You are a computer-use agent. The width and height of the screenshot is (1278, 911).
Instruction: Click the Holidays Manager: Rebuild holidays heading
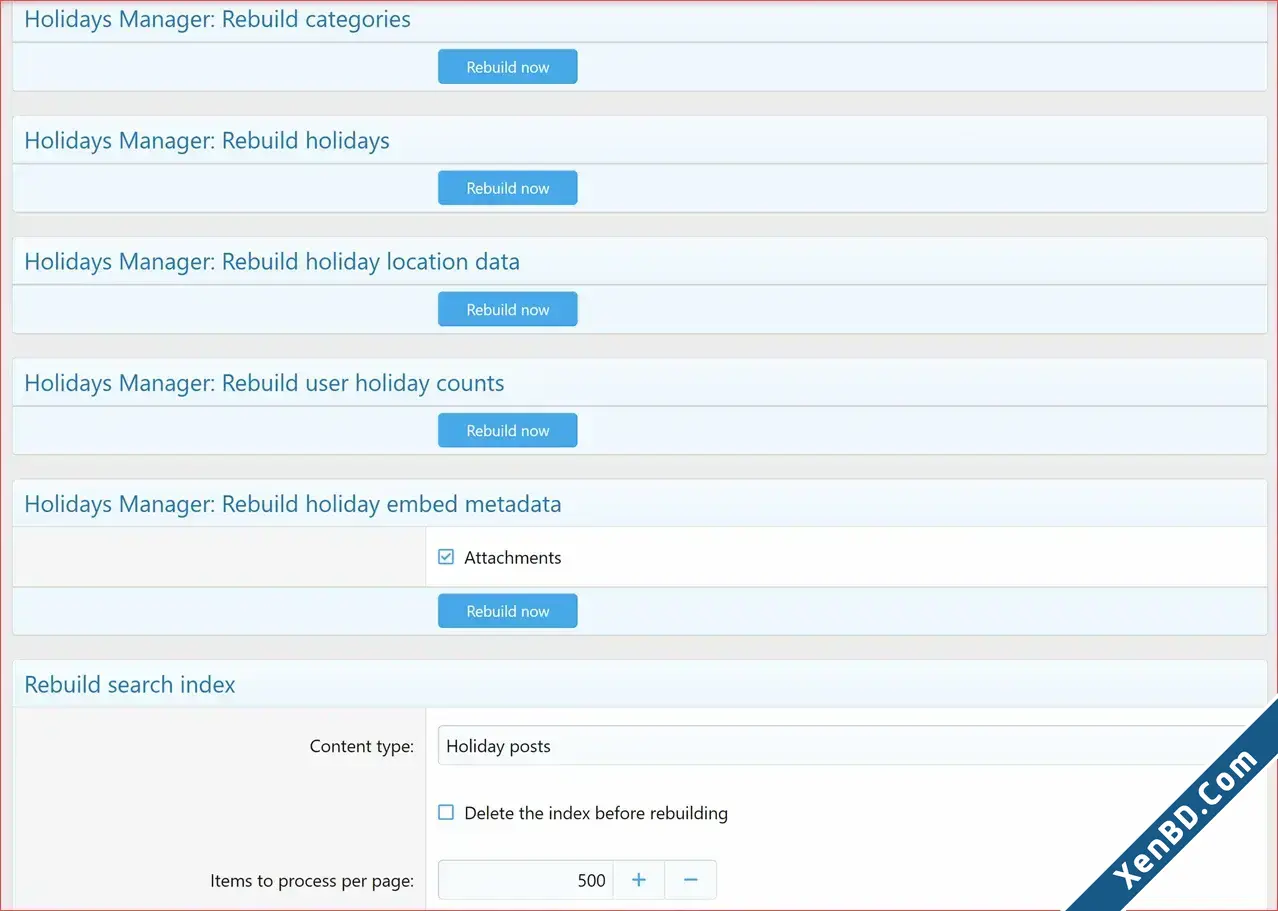pyautogui.click(x=207, y=141)
